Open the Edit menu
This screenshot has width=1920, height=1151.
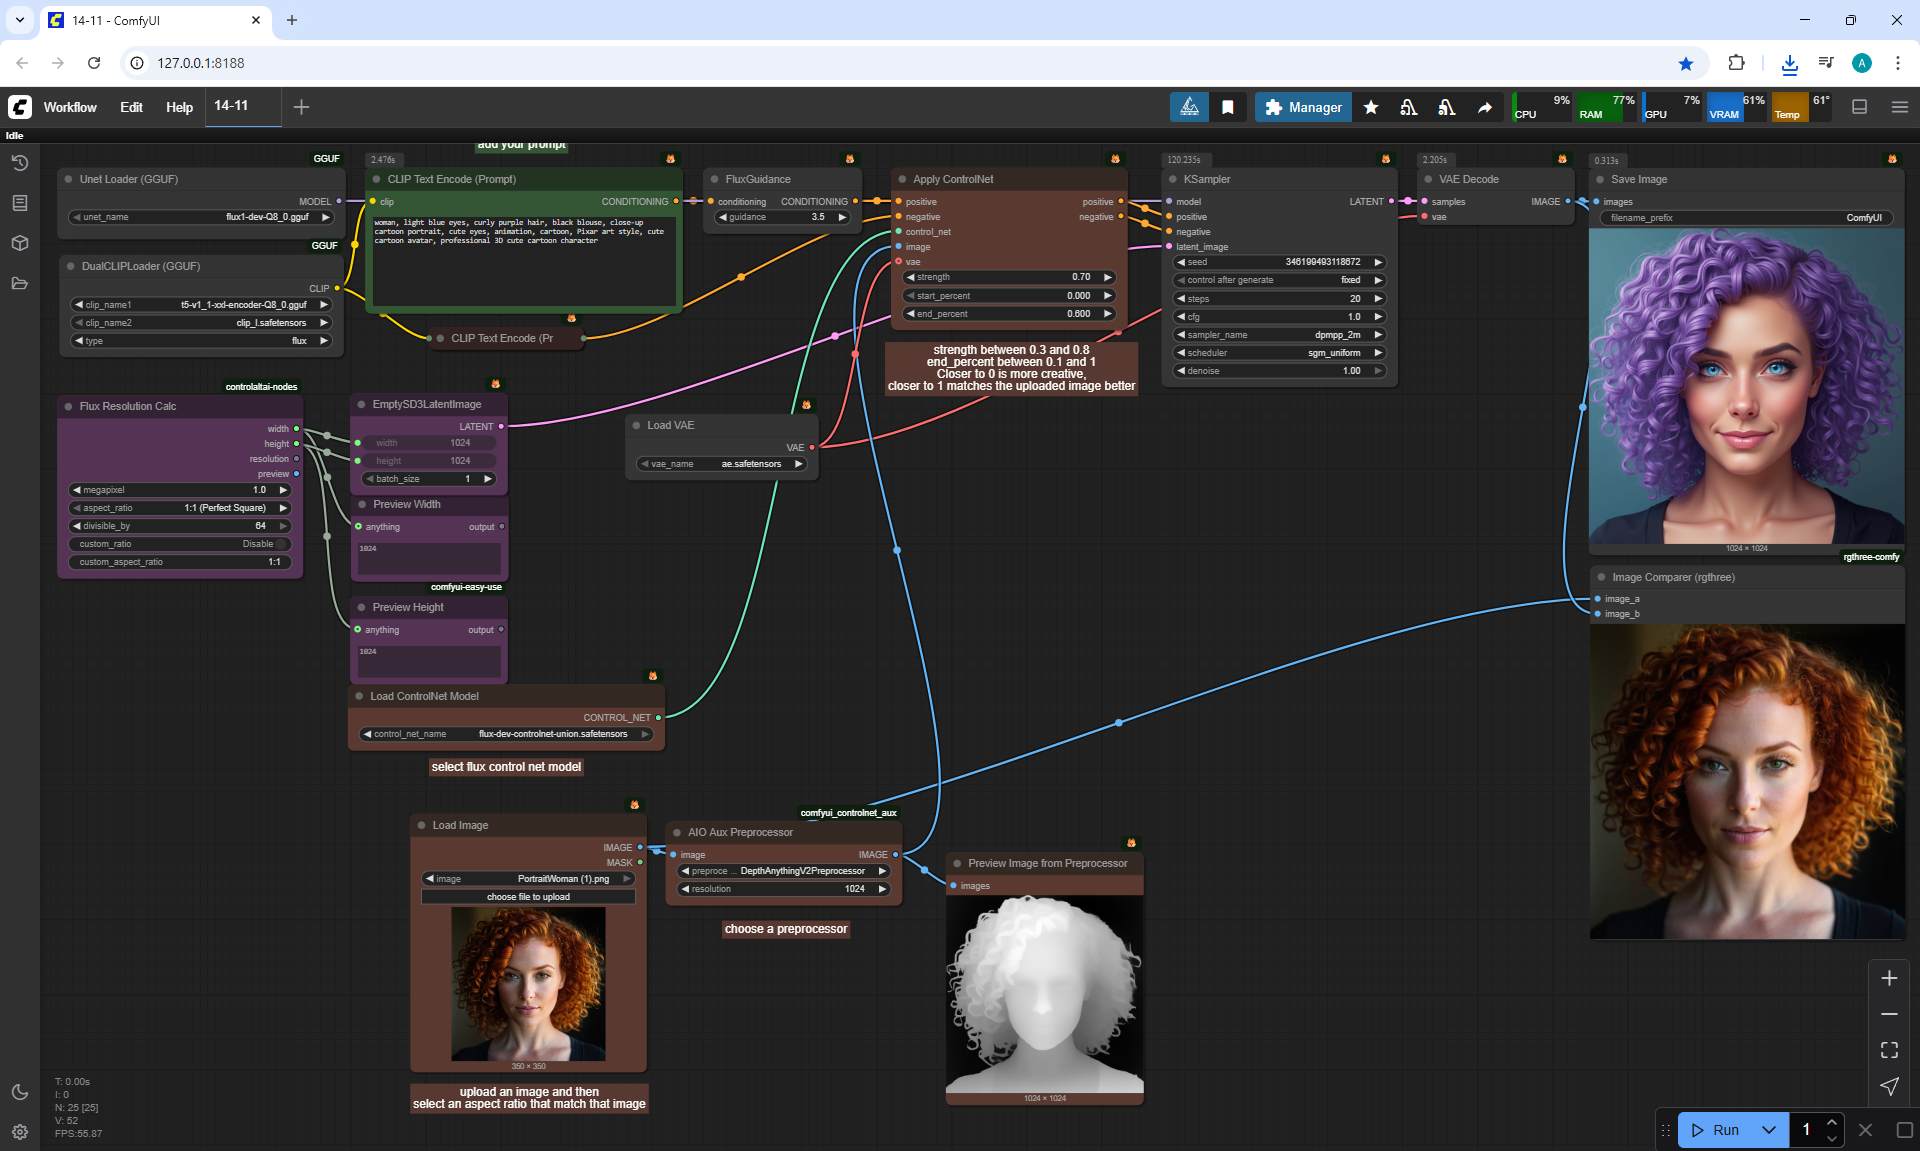coord(131,107)
